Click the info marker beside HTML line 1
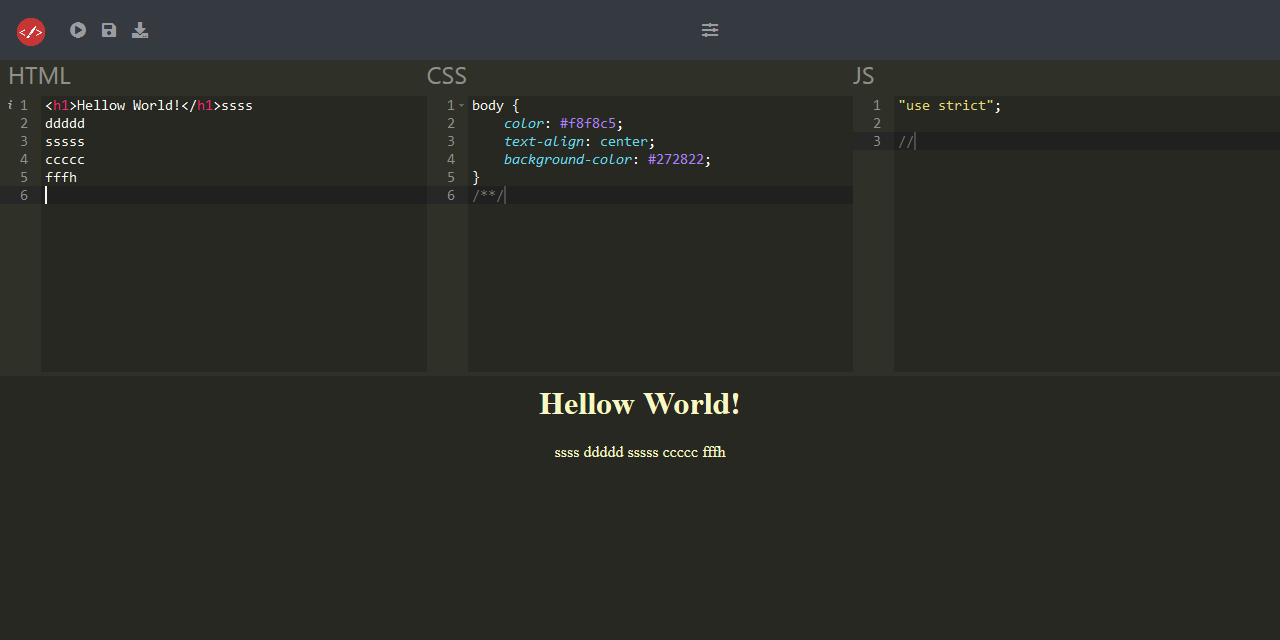 [x=10, y=105]
